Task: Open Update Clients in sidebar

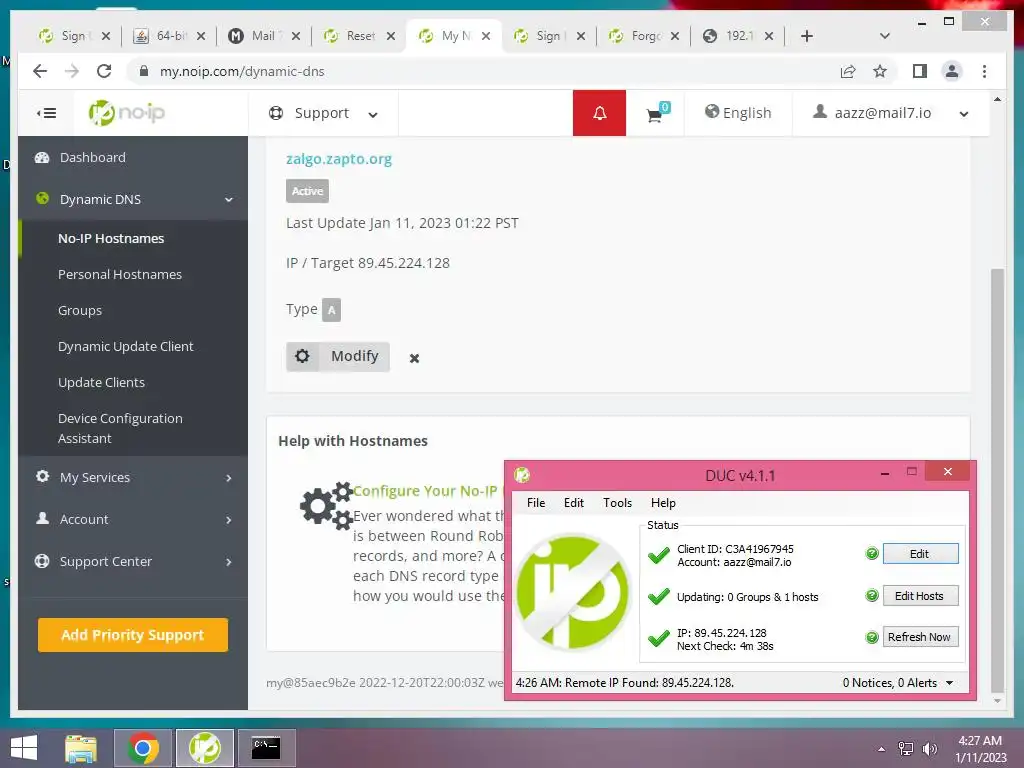Action: tap(101, 382)
